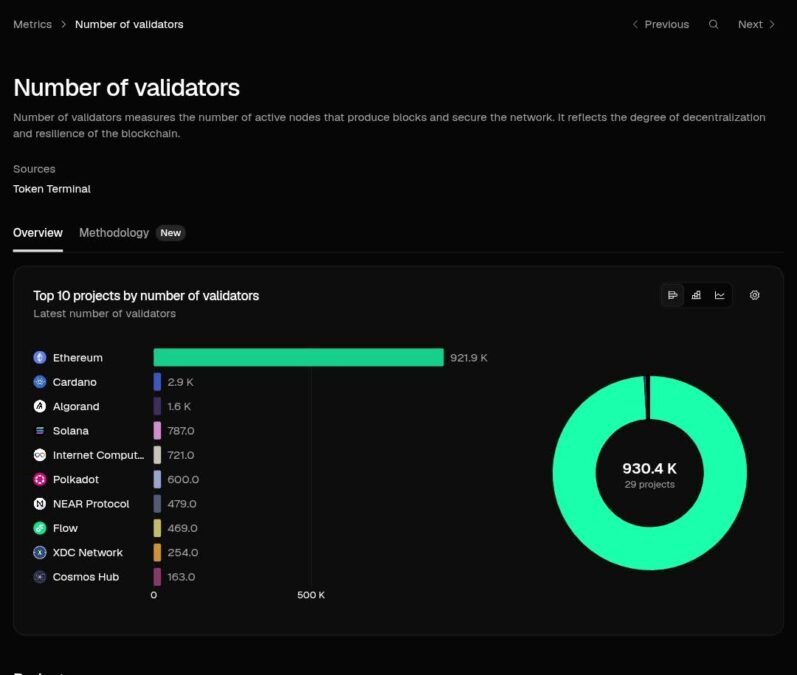Click the Cardano logo icon
This screenshot has width=797, height=675.
[x=40, y=382]
